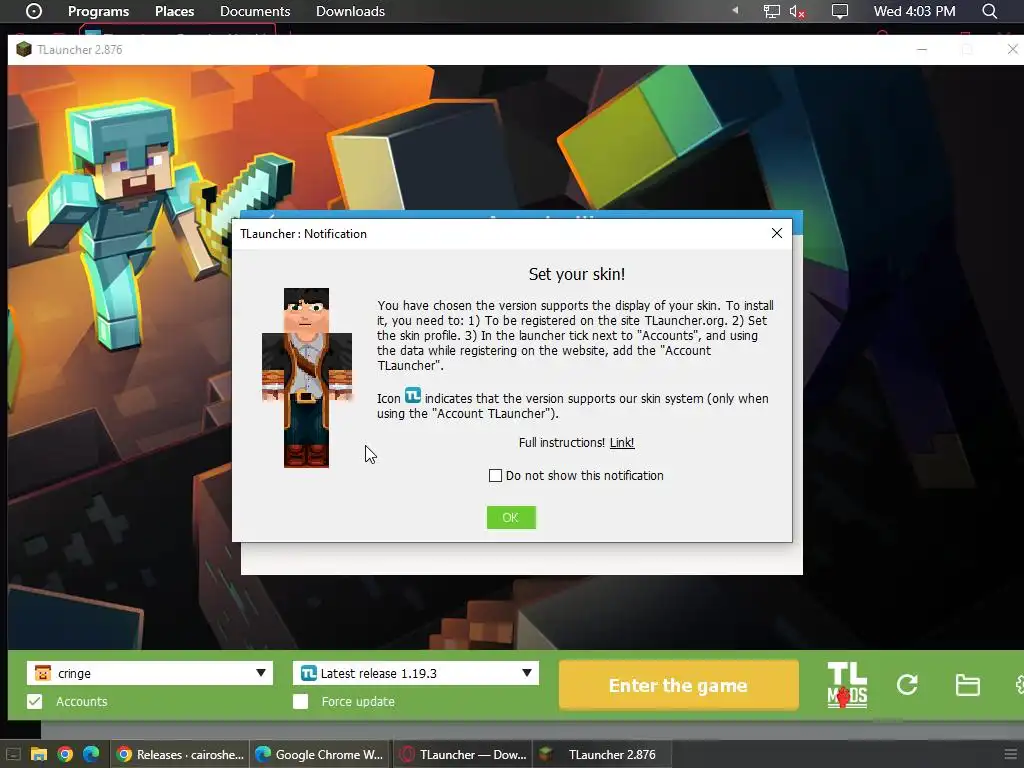The height and width of the screenshot is (768, 1024).
Task: Close the TLauncher Notification dialog
Action: [776, 233]
